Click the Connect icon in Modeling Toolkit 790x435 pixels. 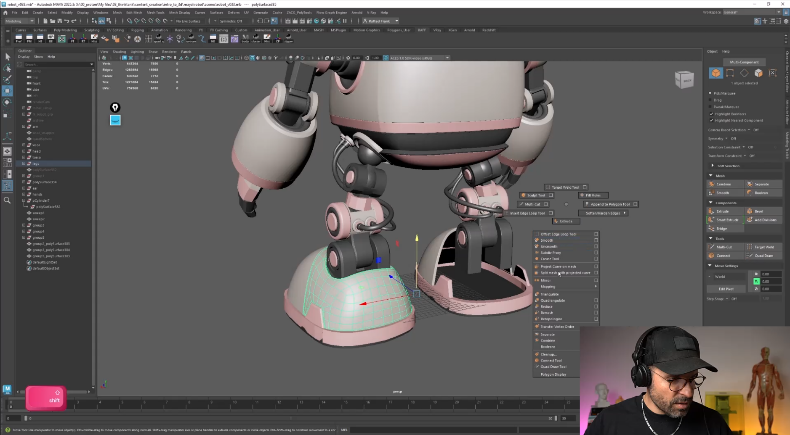click(x=712, y=256)
